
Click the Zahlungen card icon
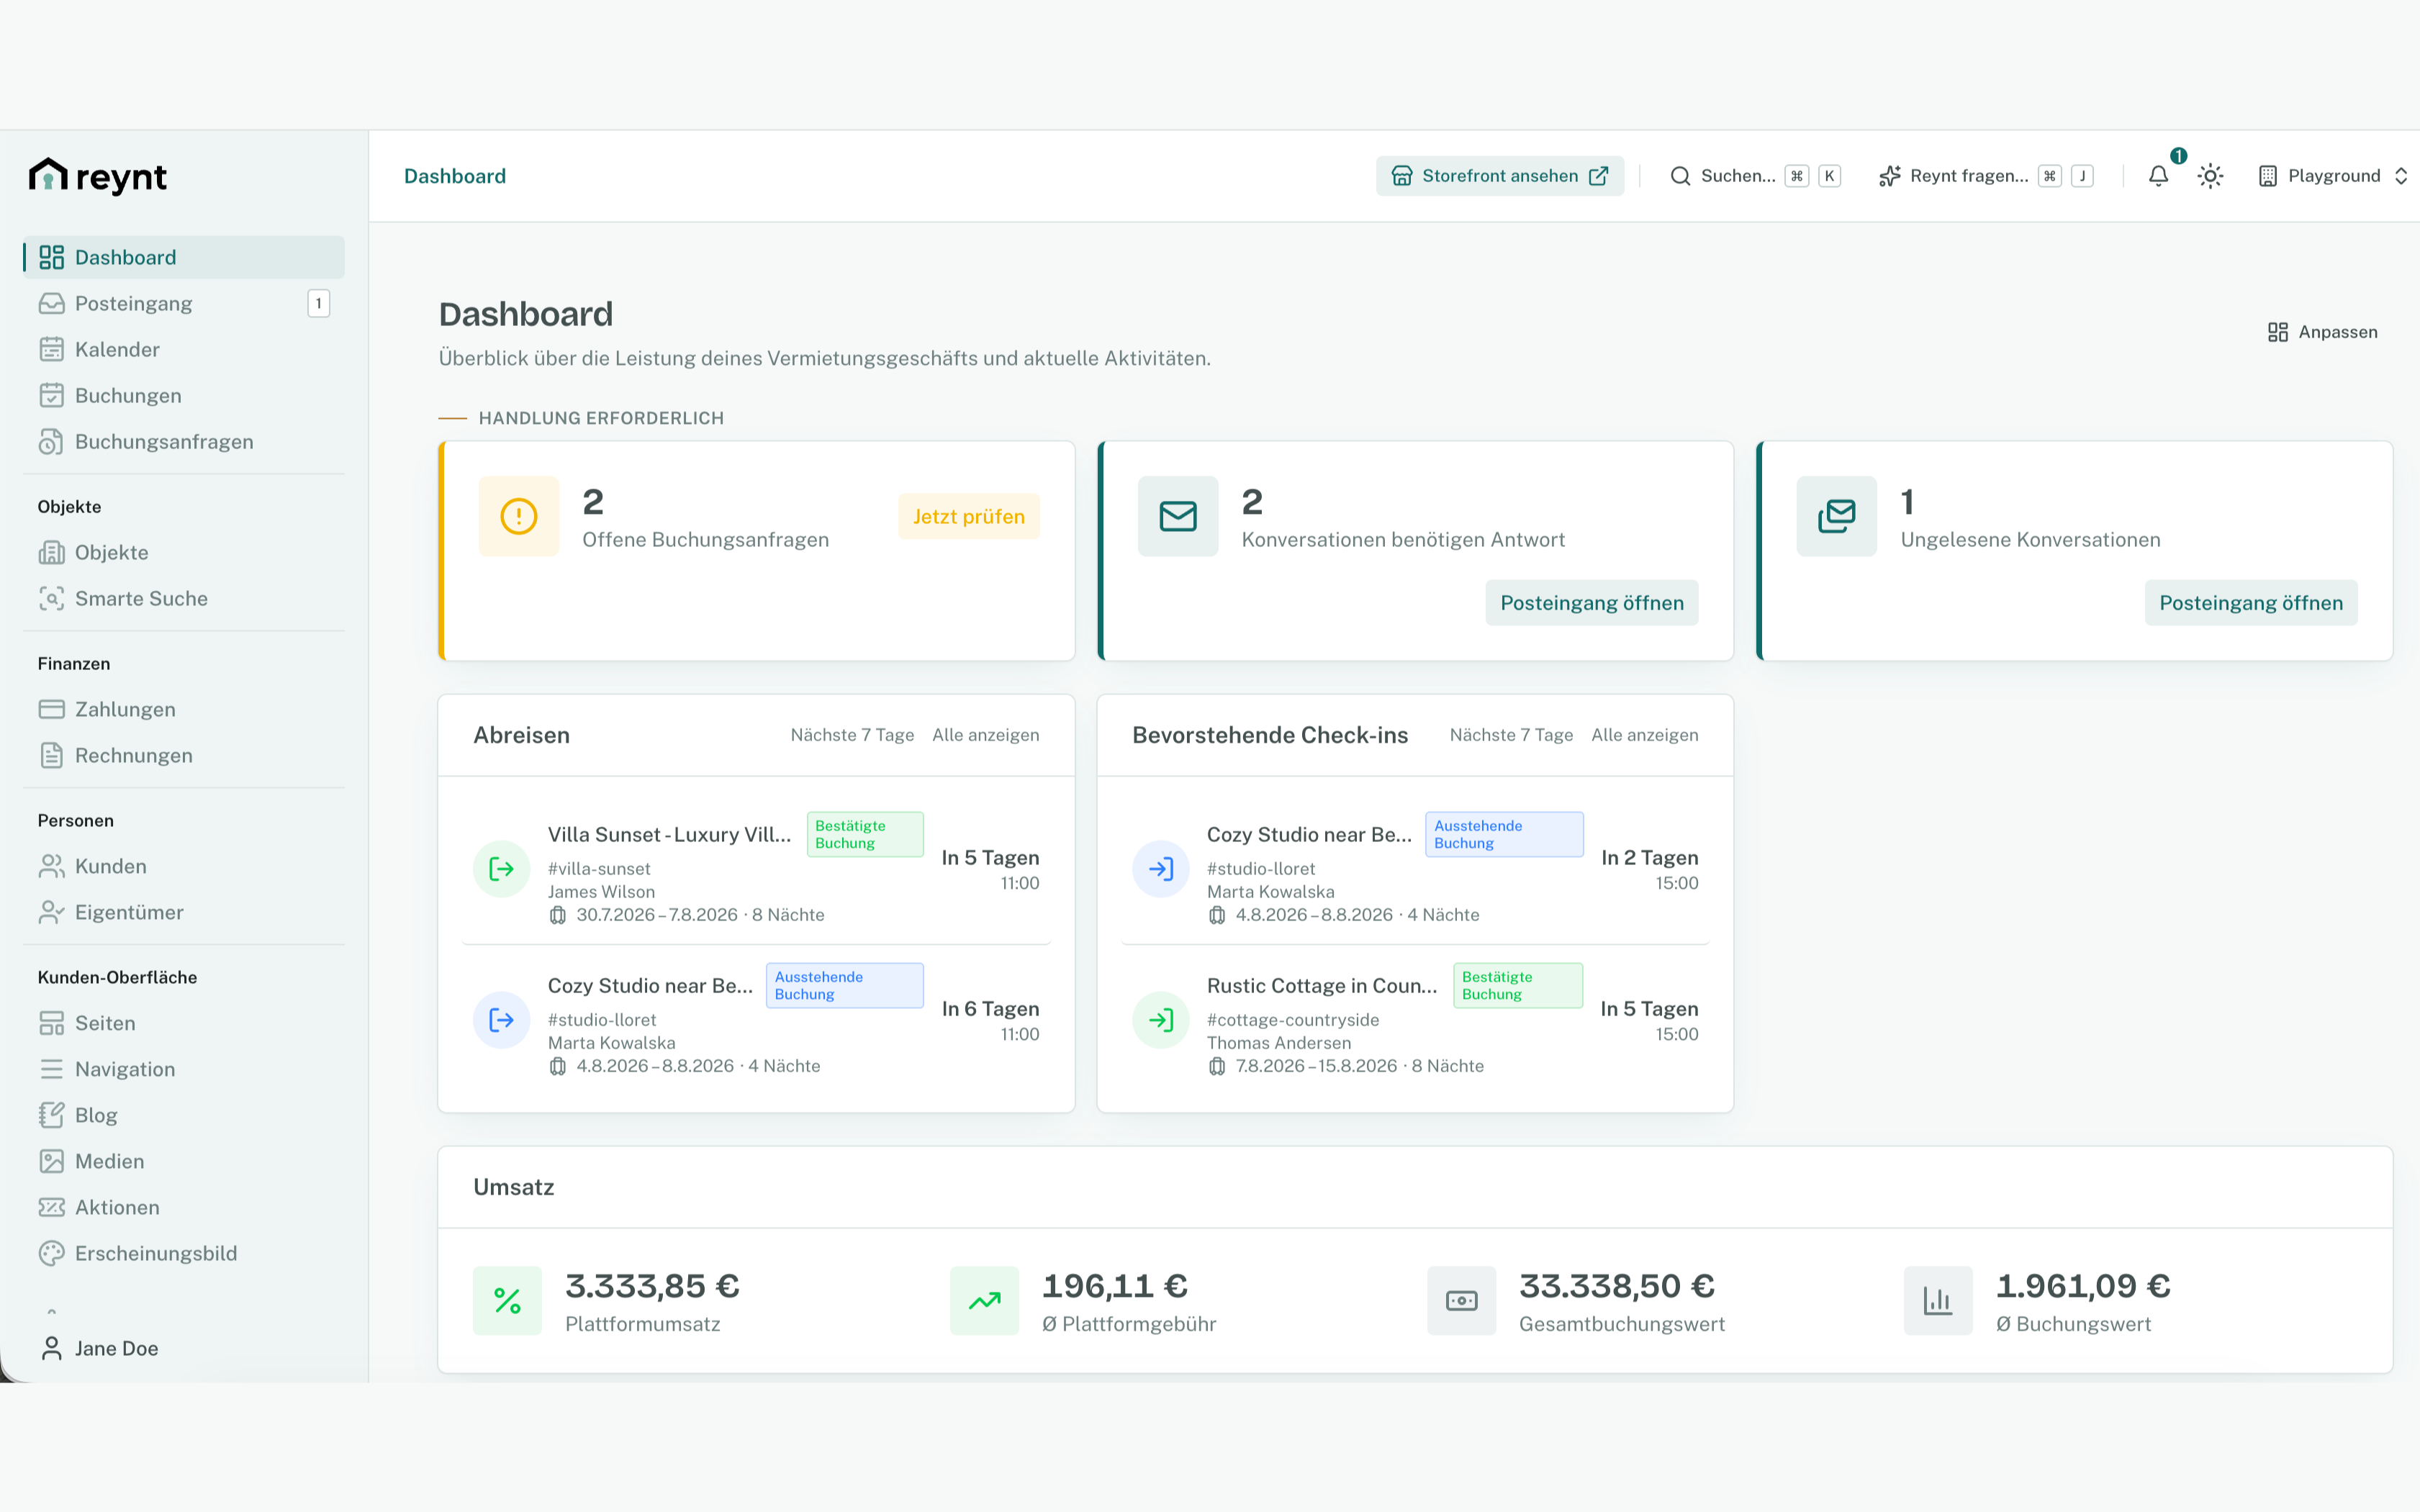tap(51, 709)
